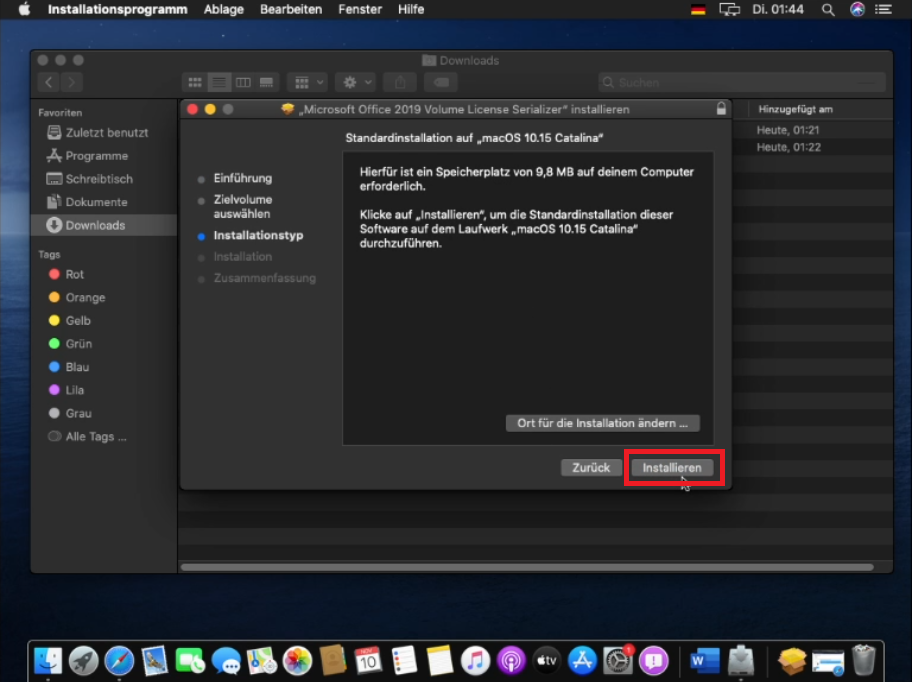Open the group-by arrangement dropdown
Image resolution: width=912 pixels, height=682 pixels.
coord(306,82)
